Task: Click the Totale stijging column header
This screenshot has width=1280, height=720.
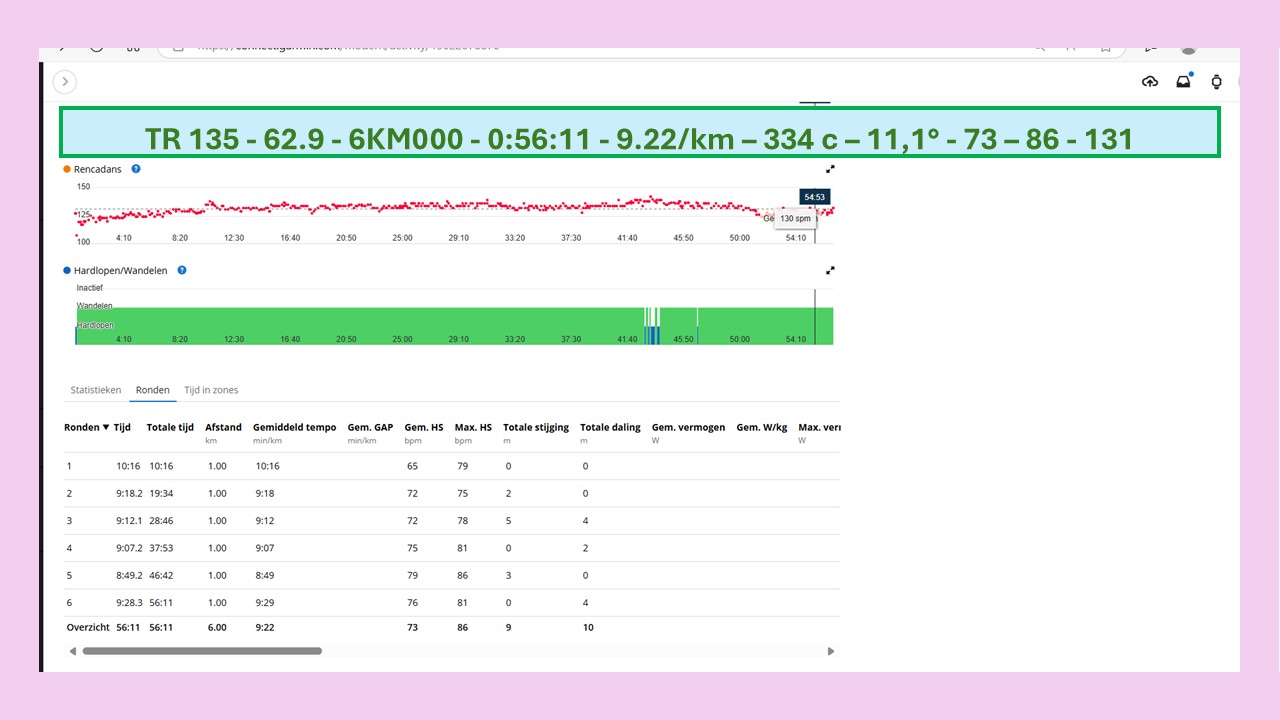Action: (536, 427)
